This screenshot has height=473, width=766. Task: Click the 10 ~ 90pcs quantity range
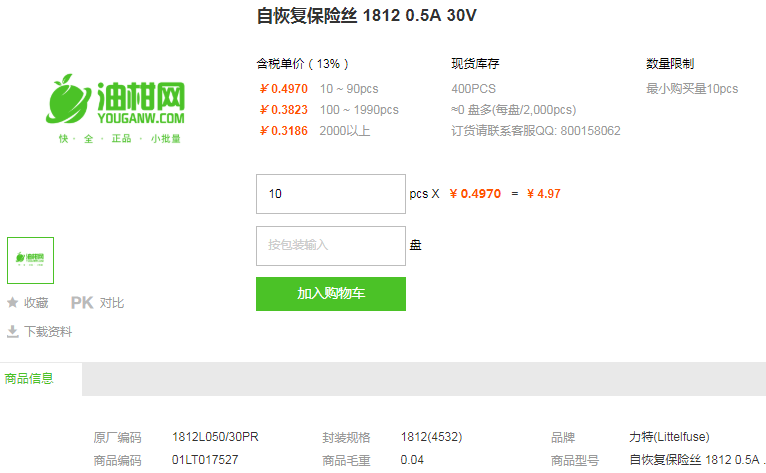coord(349,89)
